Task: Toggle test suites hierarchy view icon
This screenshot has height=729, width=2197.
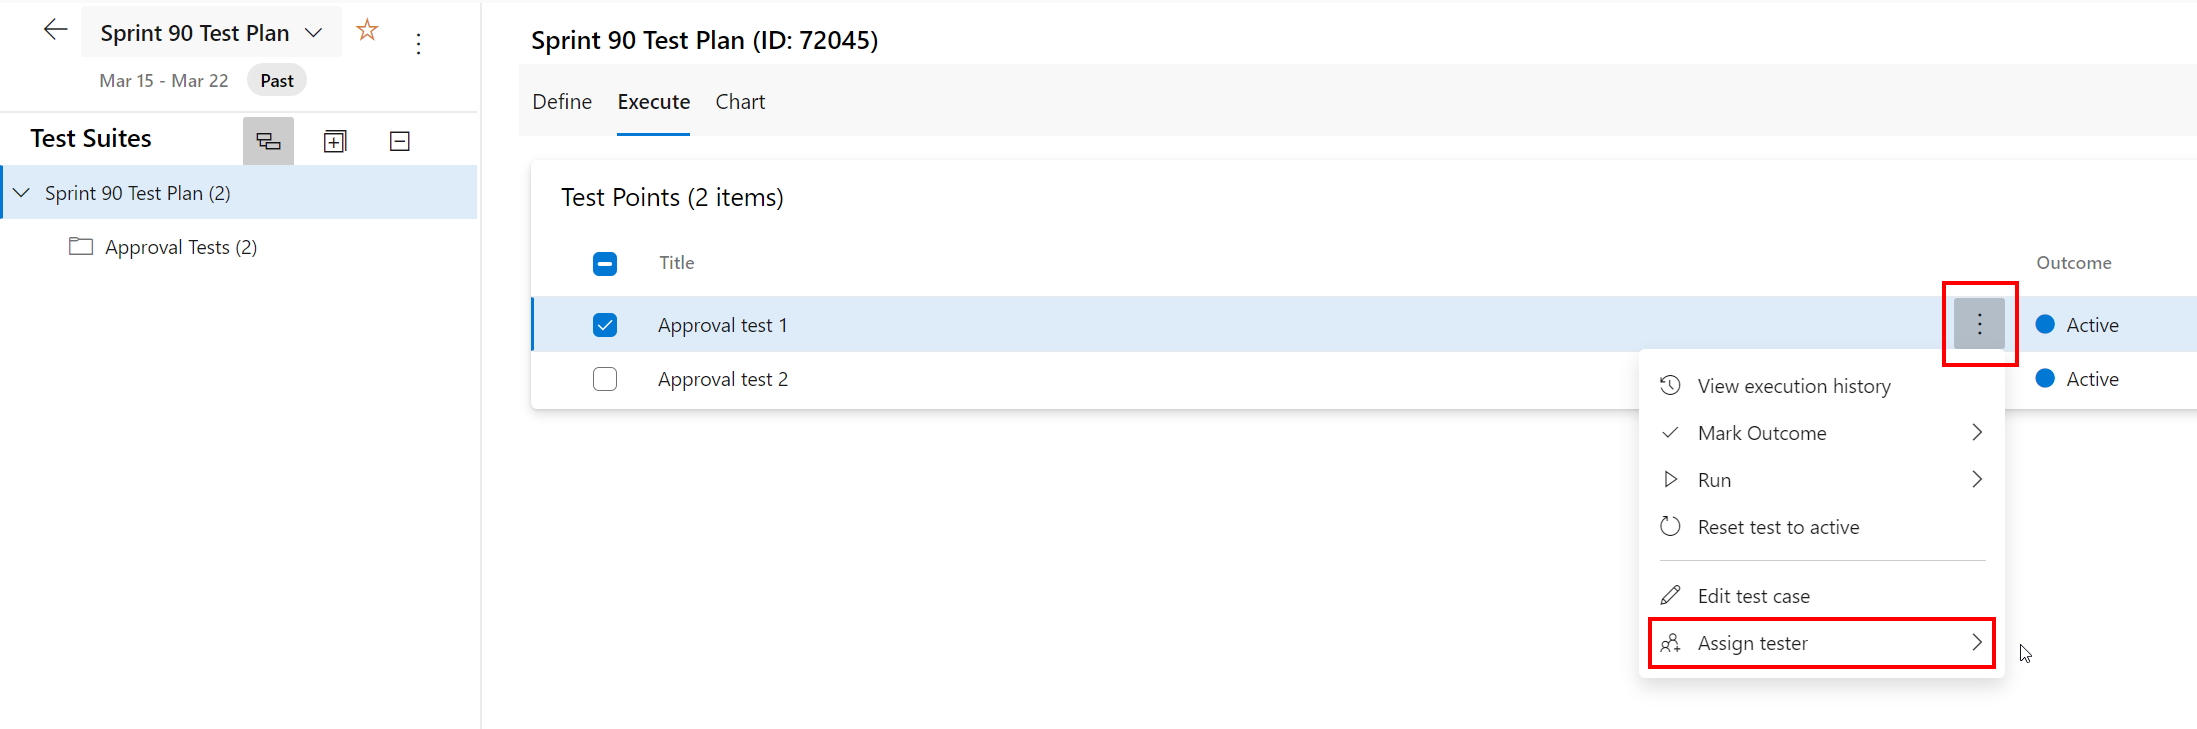Action: click(x=268, y=141)
